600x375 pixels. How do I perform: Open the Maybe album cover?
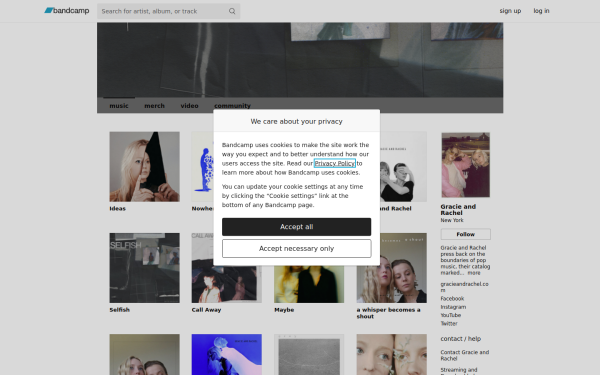pos(309,284)
